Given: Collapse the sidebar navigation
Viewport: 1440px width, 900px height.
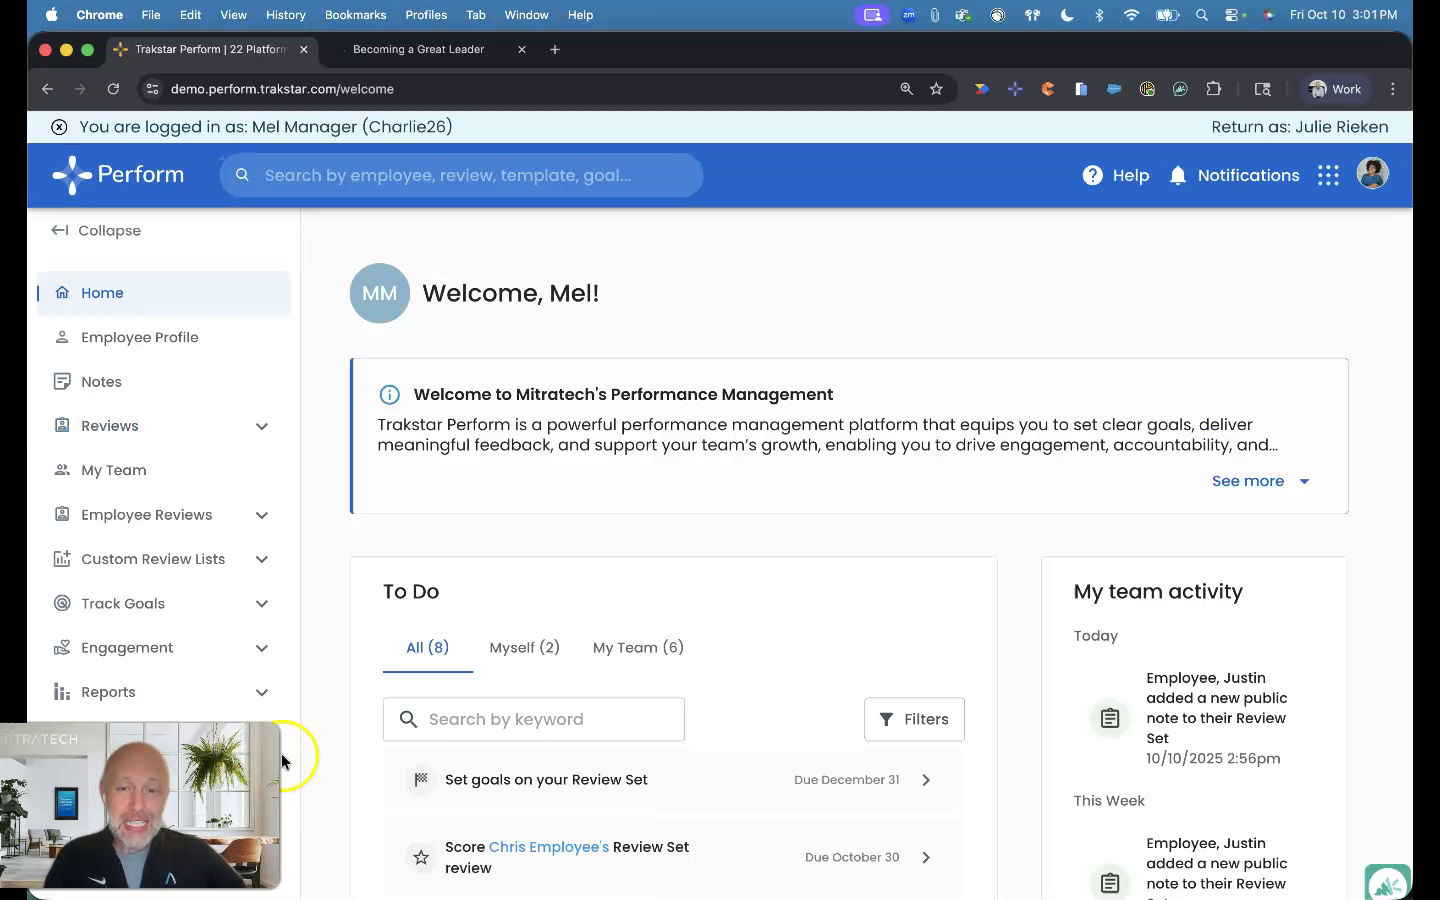Looking at the screenshot, I should [96, 230].
